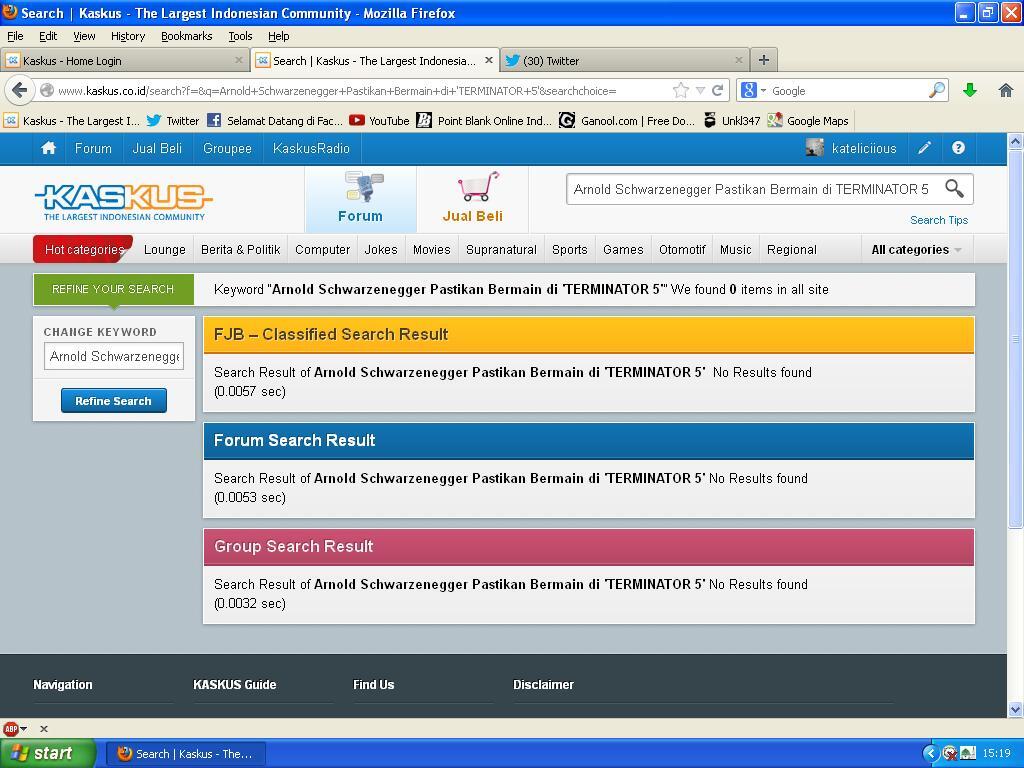
Task: Open the Windows start button
Action: click(x=47, y=753)
